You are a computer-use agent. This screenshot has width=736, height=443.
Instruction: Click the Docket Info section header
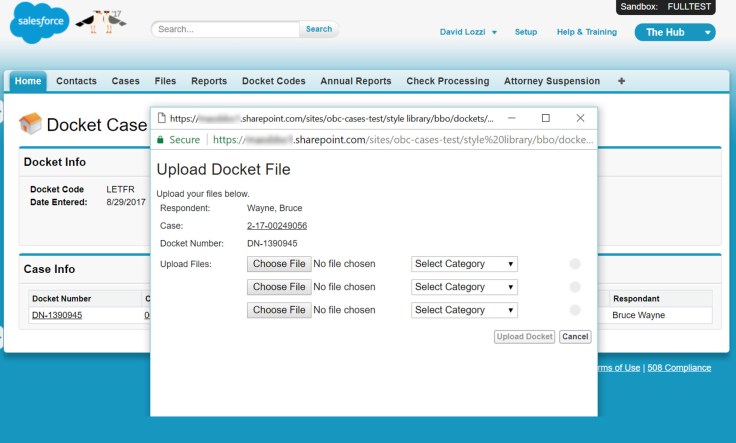point(55,162)
